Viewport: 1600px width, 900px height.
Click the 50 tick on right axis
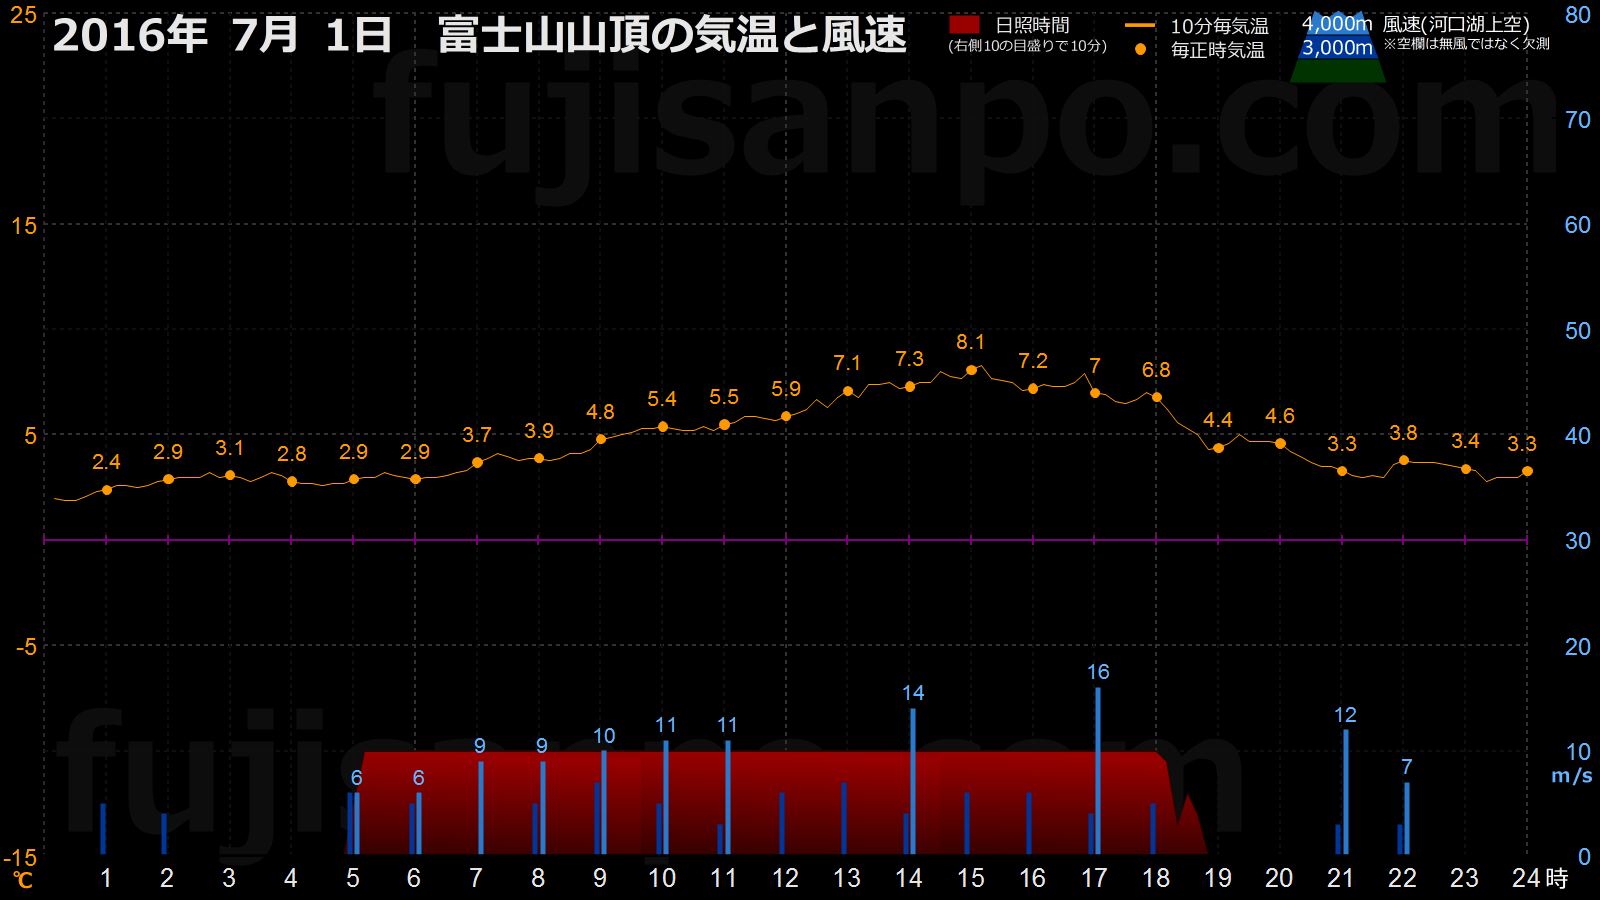coord(1578,331)
